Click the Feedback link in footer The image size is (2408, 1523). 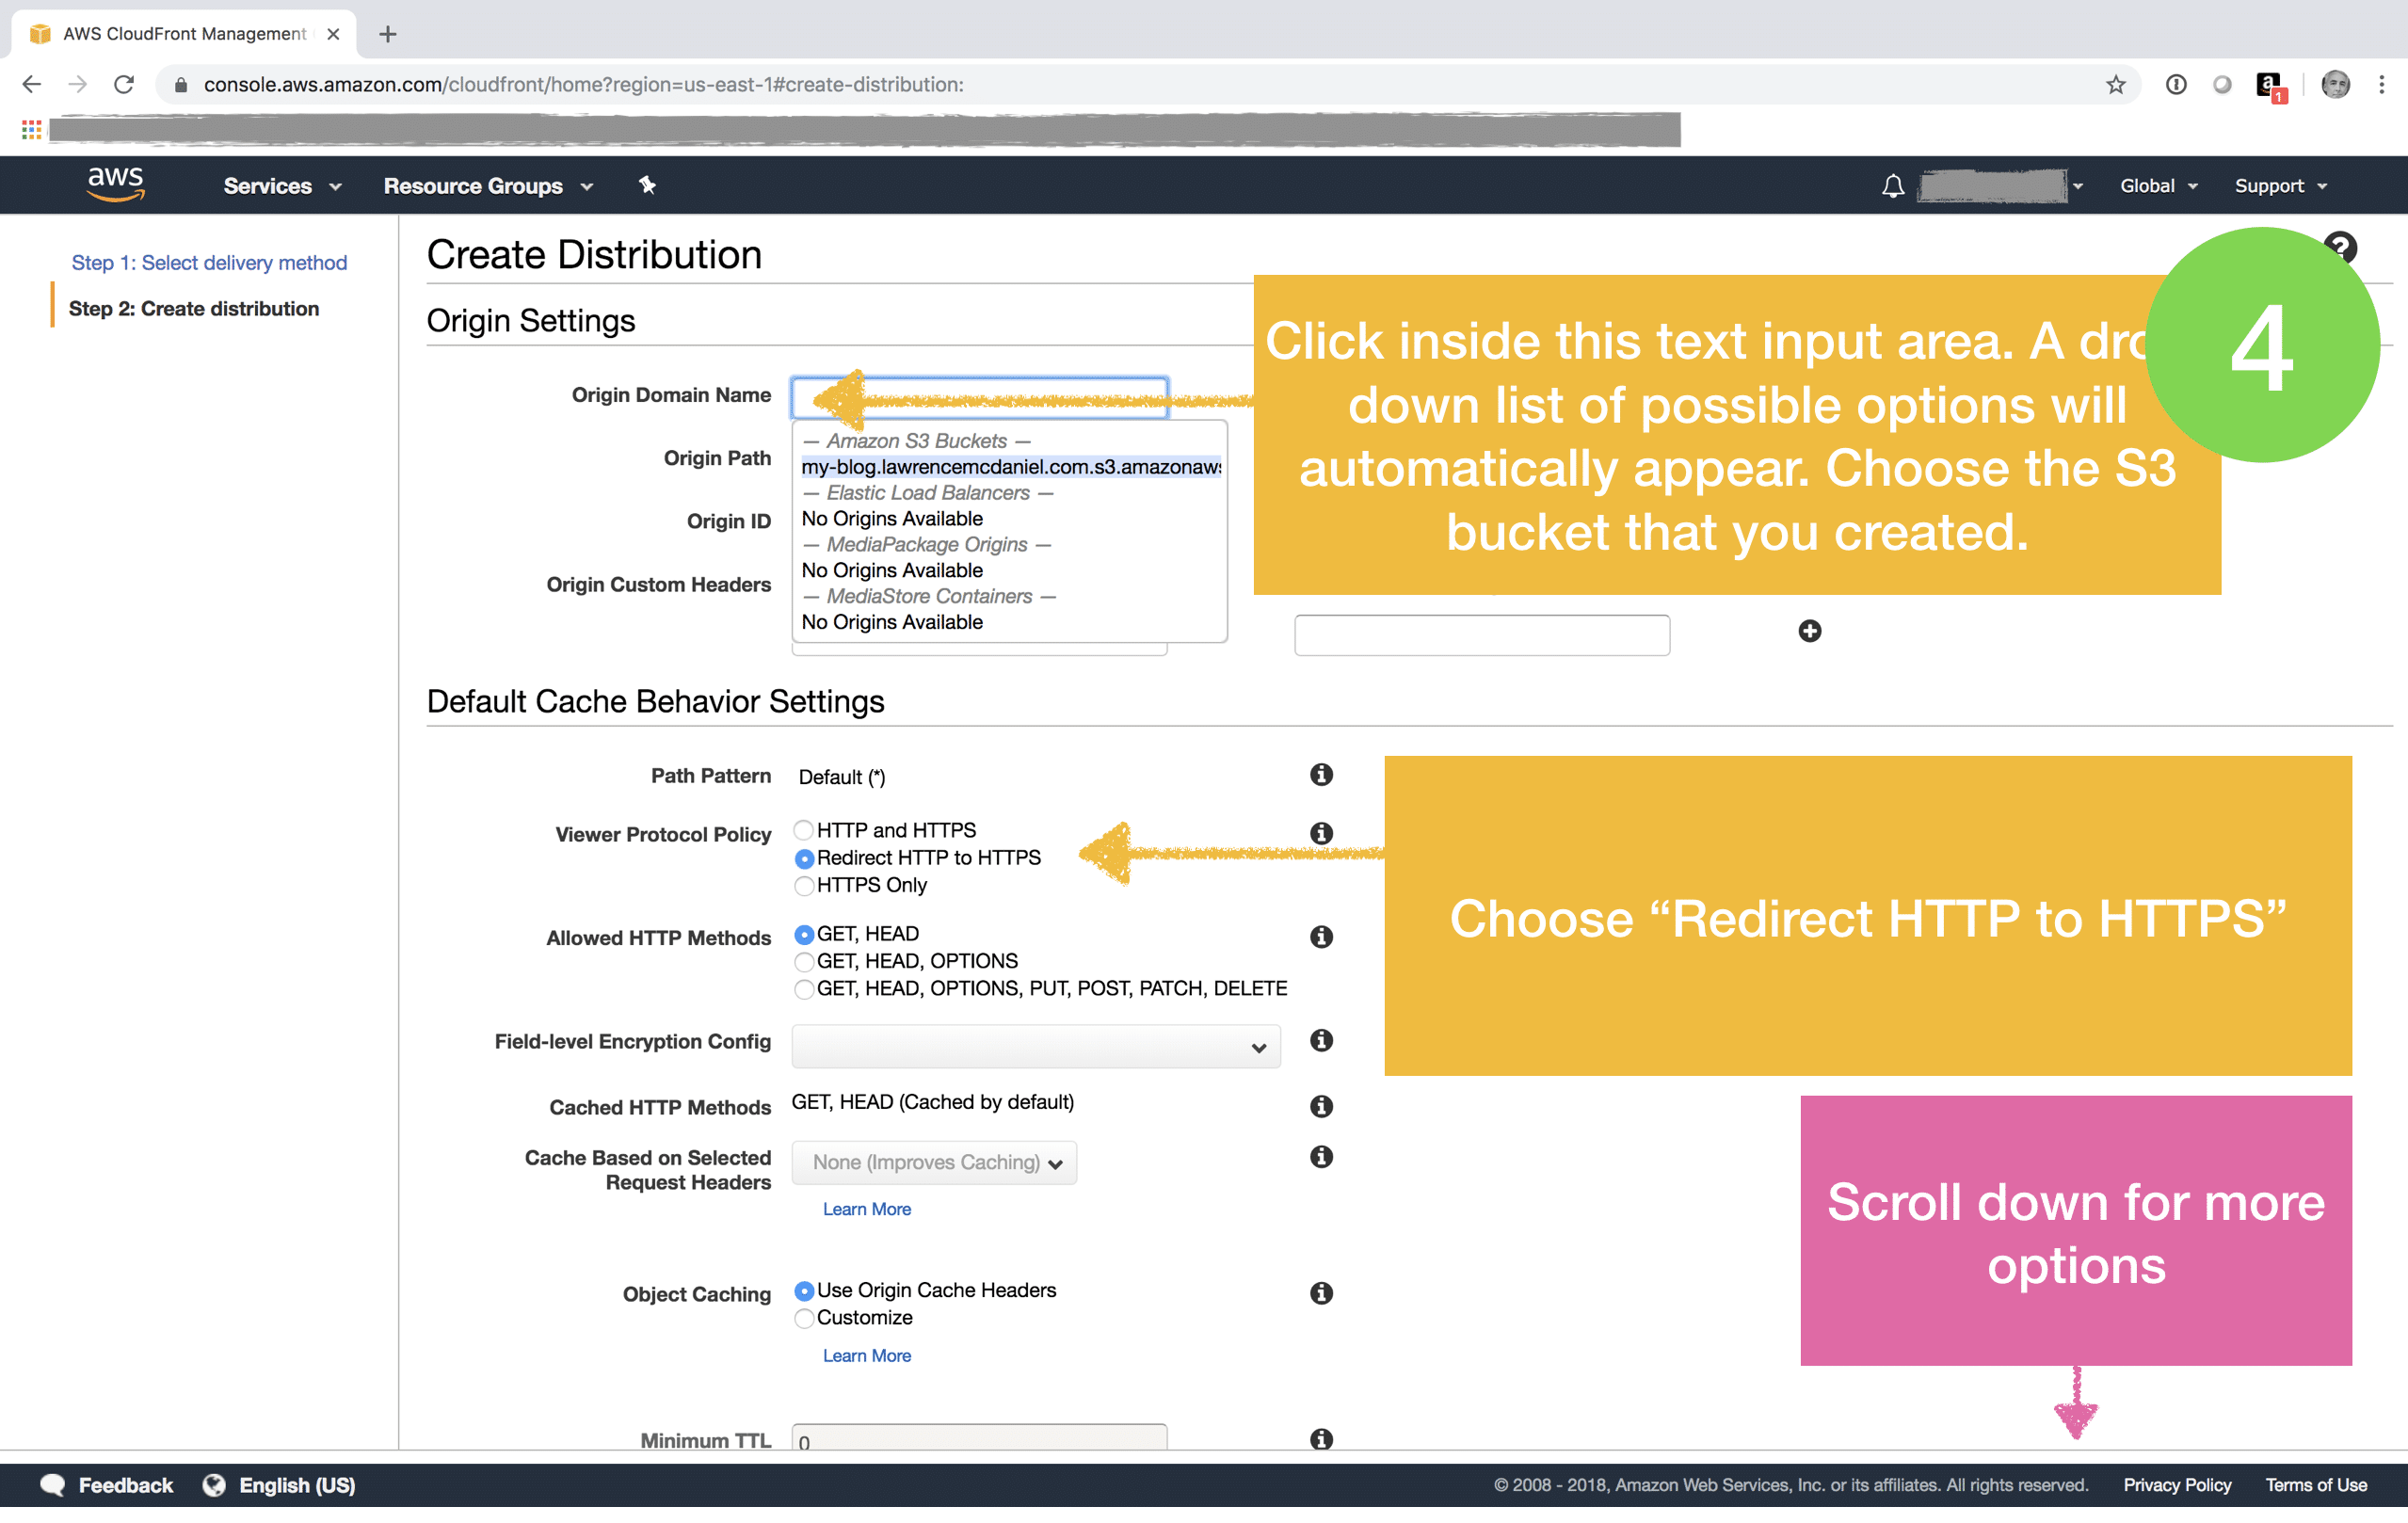126,1485
